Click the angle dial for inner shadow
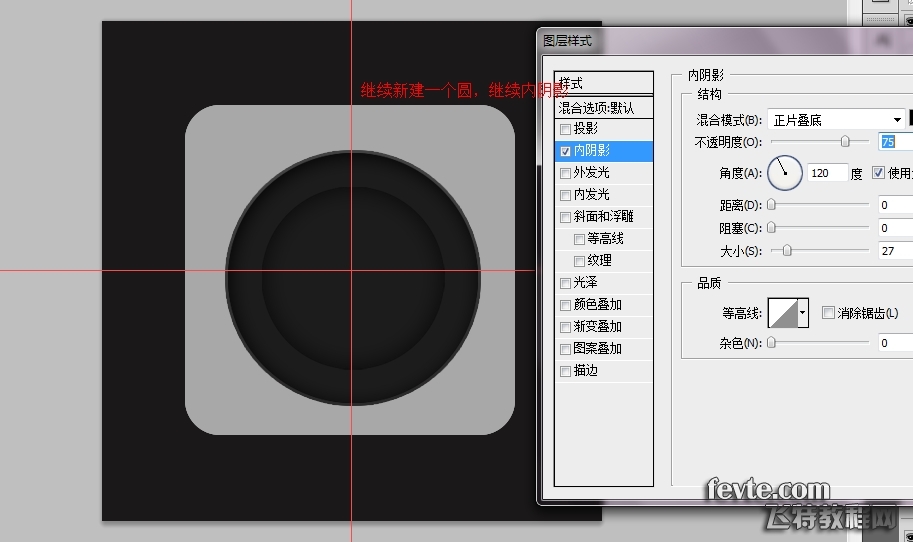Image resolution: width=913 pixels, height=542 pixels. pyautogui.click(x=785, y=173)
